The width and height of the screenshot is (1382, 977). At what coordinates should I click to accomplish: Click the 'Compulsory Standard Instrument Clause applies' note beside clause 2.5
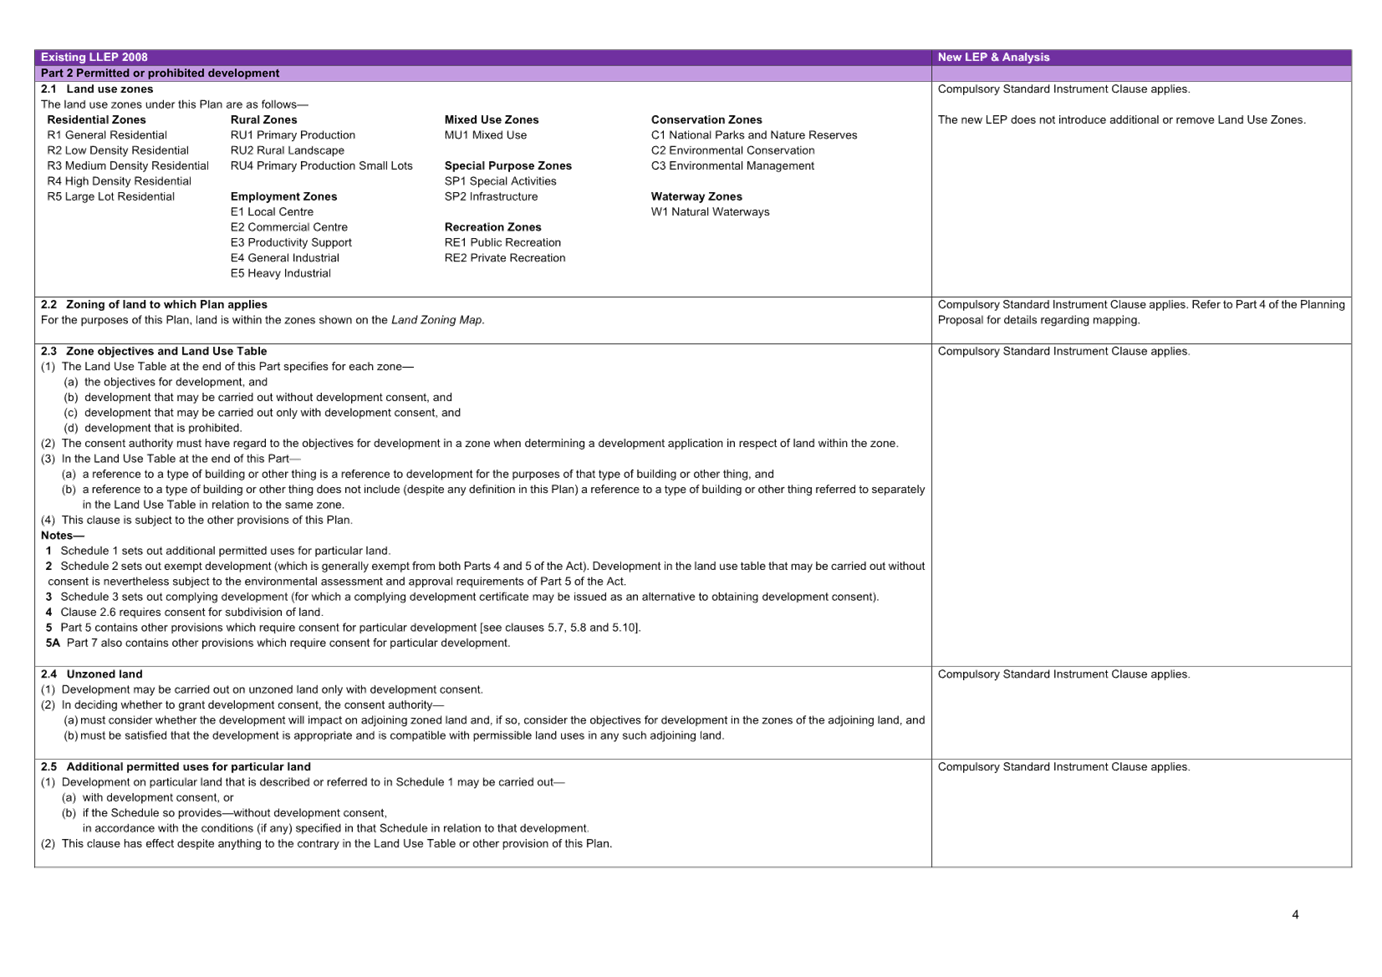1064,767
